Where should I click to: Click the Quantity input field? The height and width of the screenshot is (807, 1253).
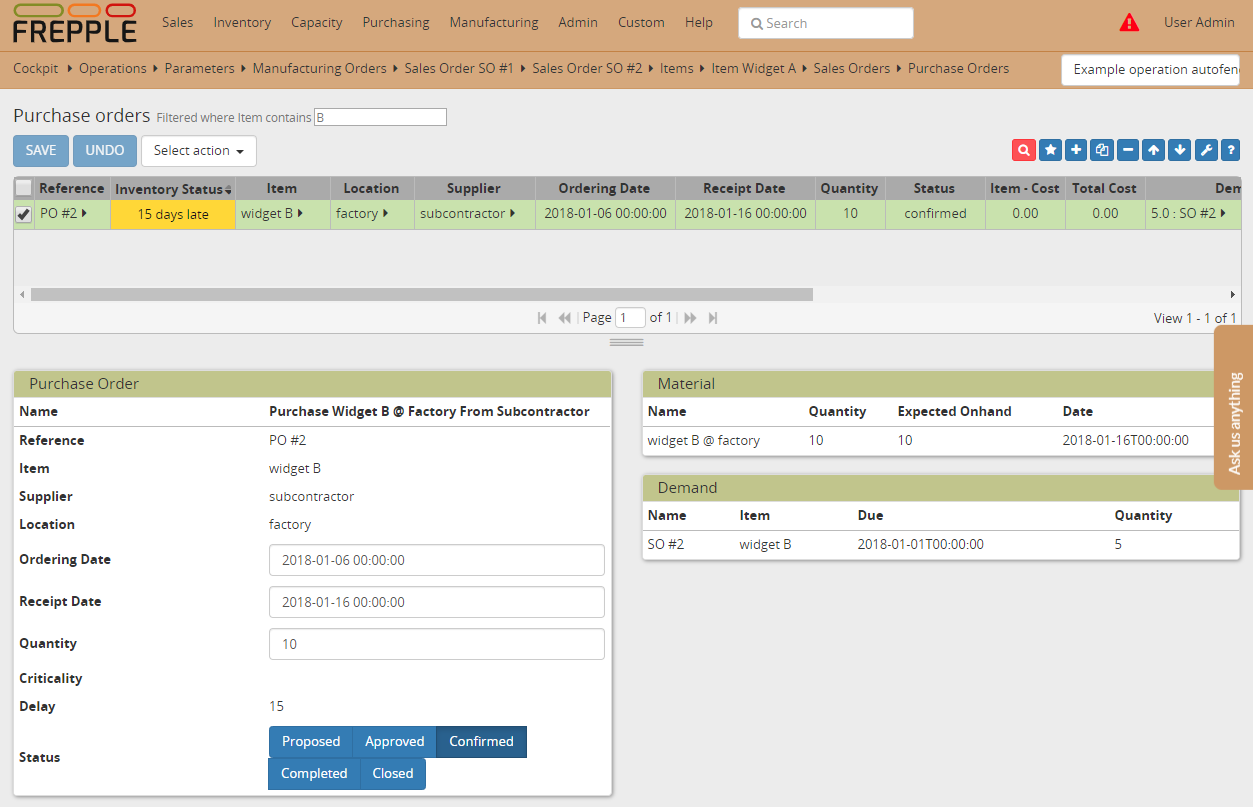pos(436,644)
